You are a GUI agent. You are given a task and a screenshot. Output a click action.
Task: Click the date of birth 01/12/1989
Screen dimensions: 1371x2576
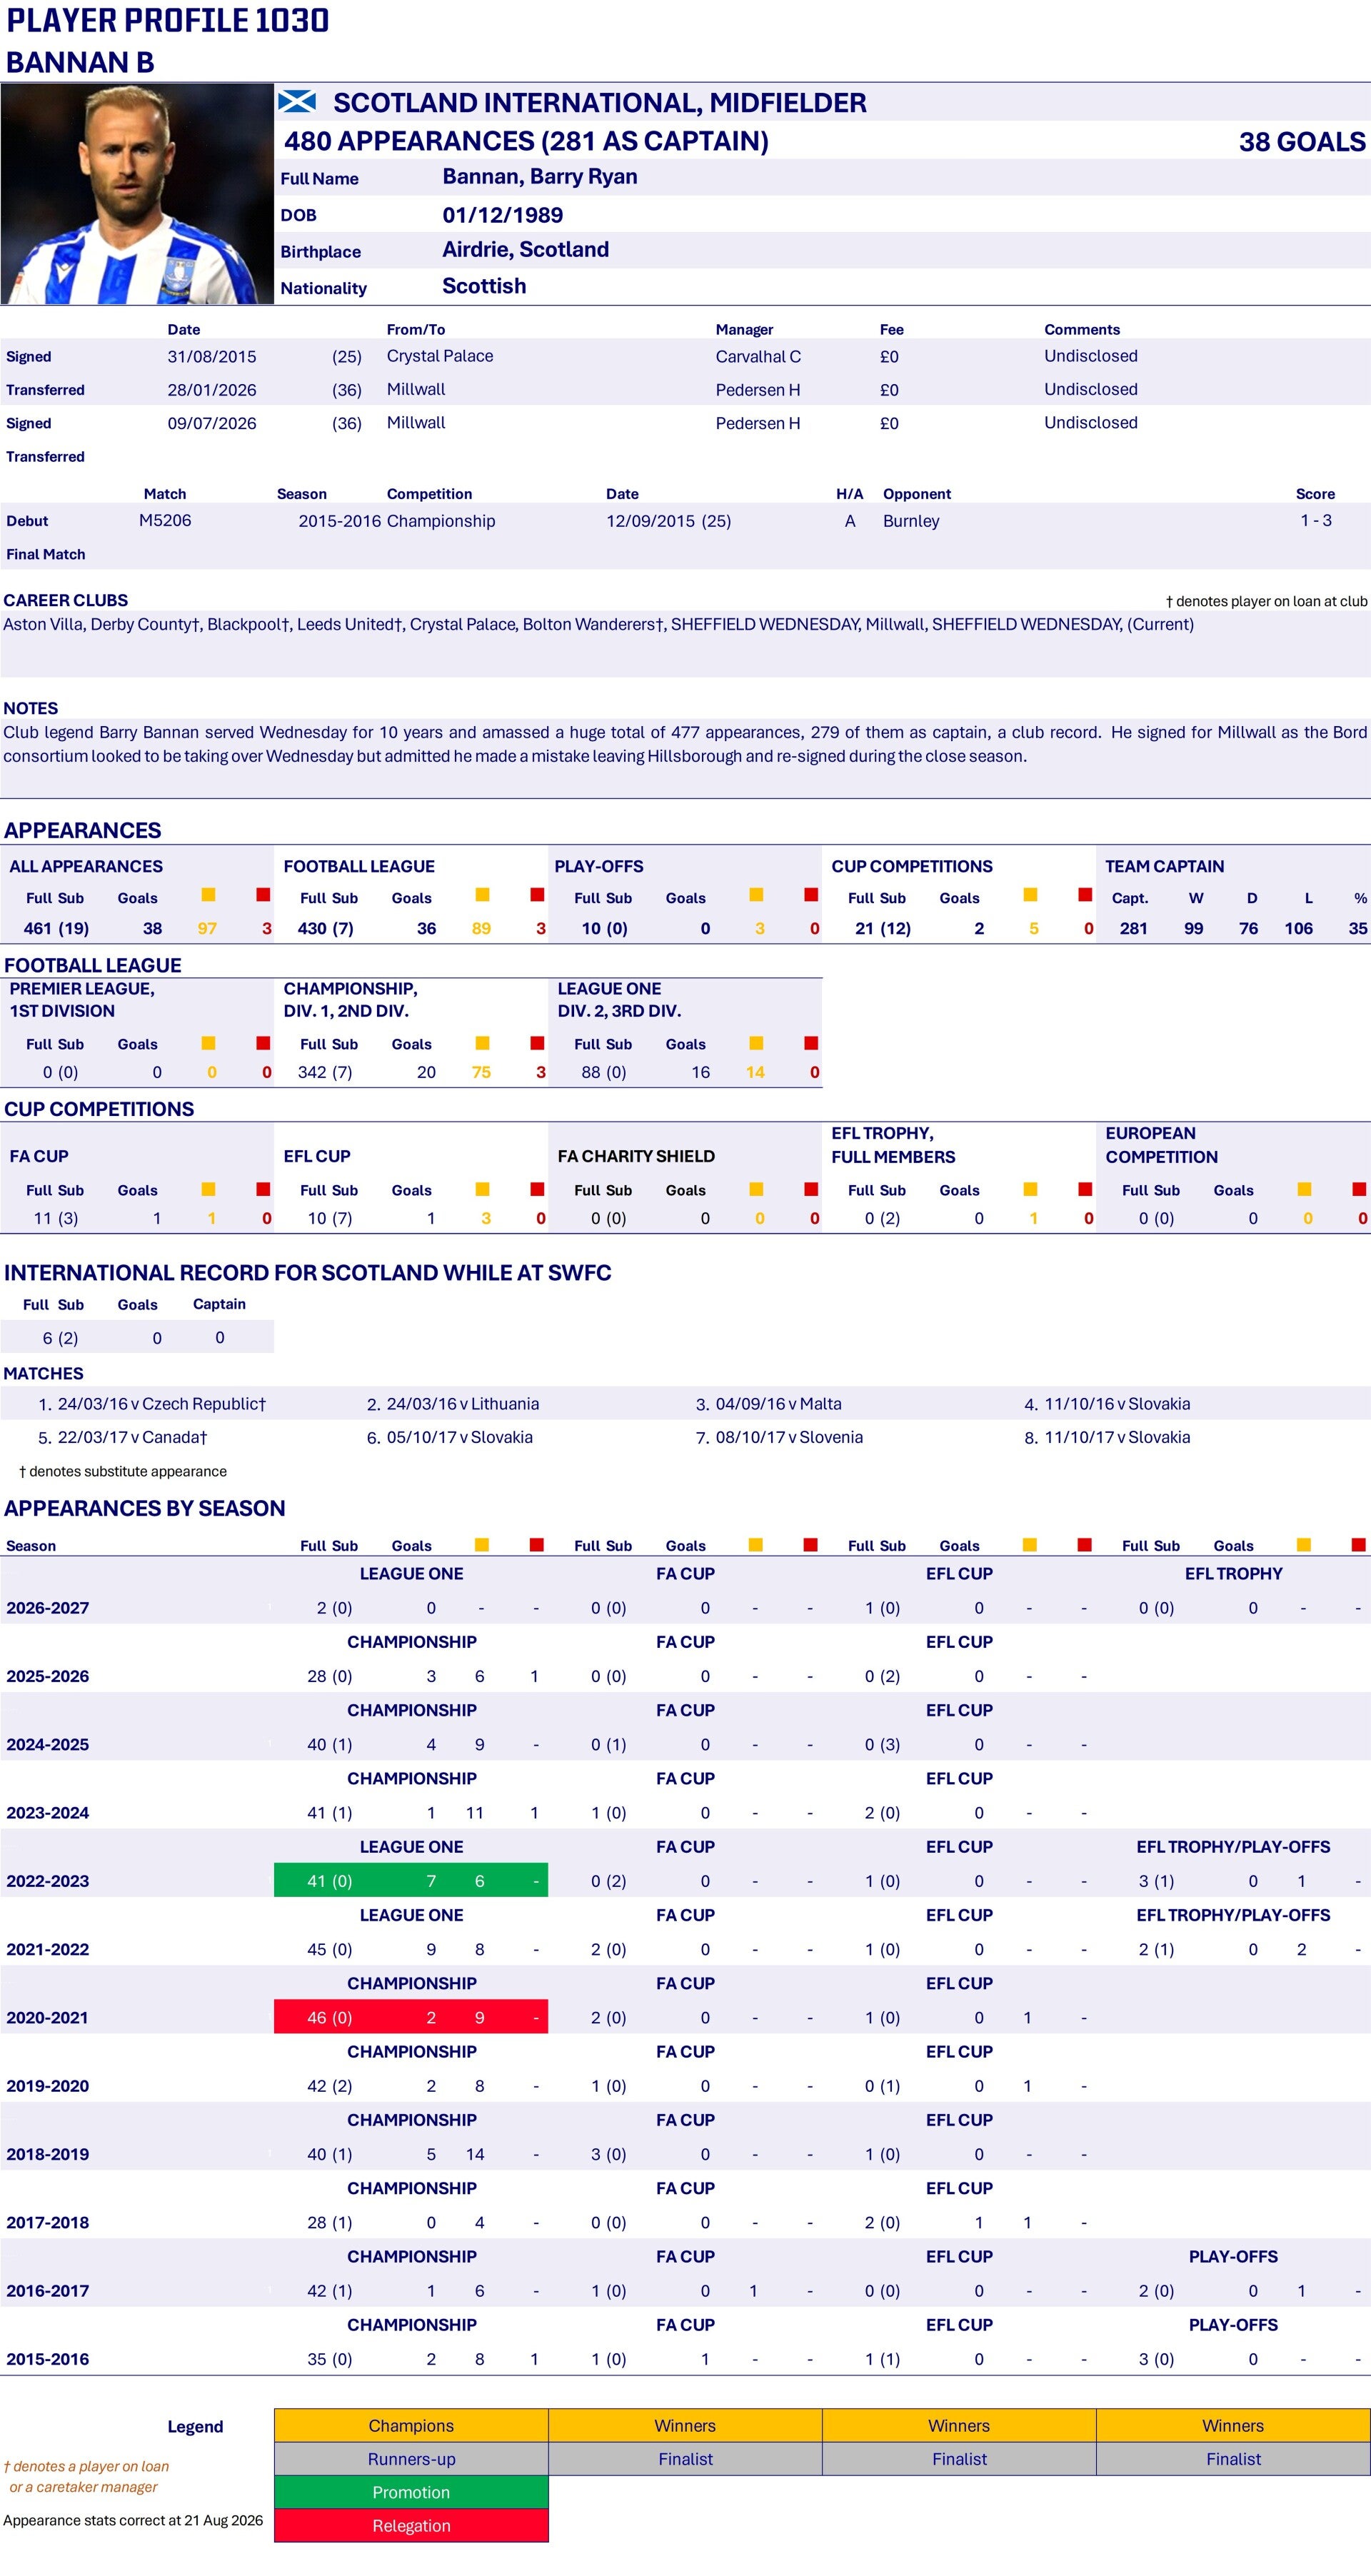click(x=503, y=215)
